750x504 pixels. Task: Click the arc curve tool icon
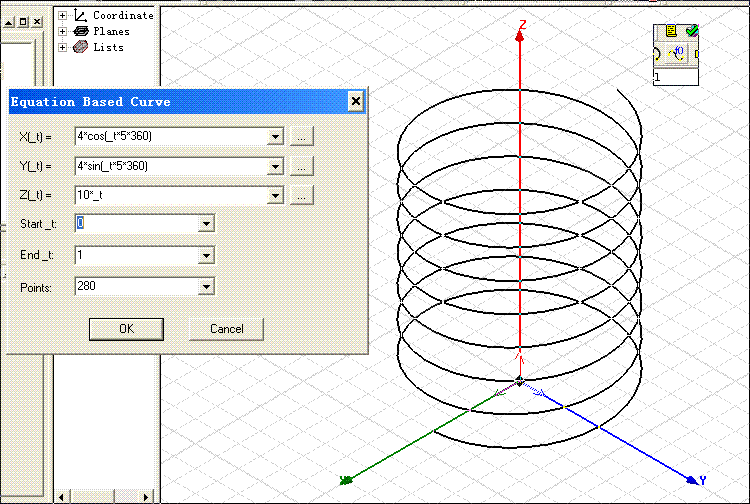pyautogui.click(x=656, y=54)
